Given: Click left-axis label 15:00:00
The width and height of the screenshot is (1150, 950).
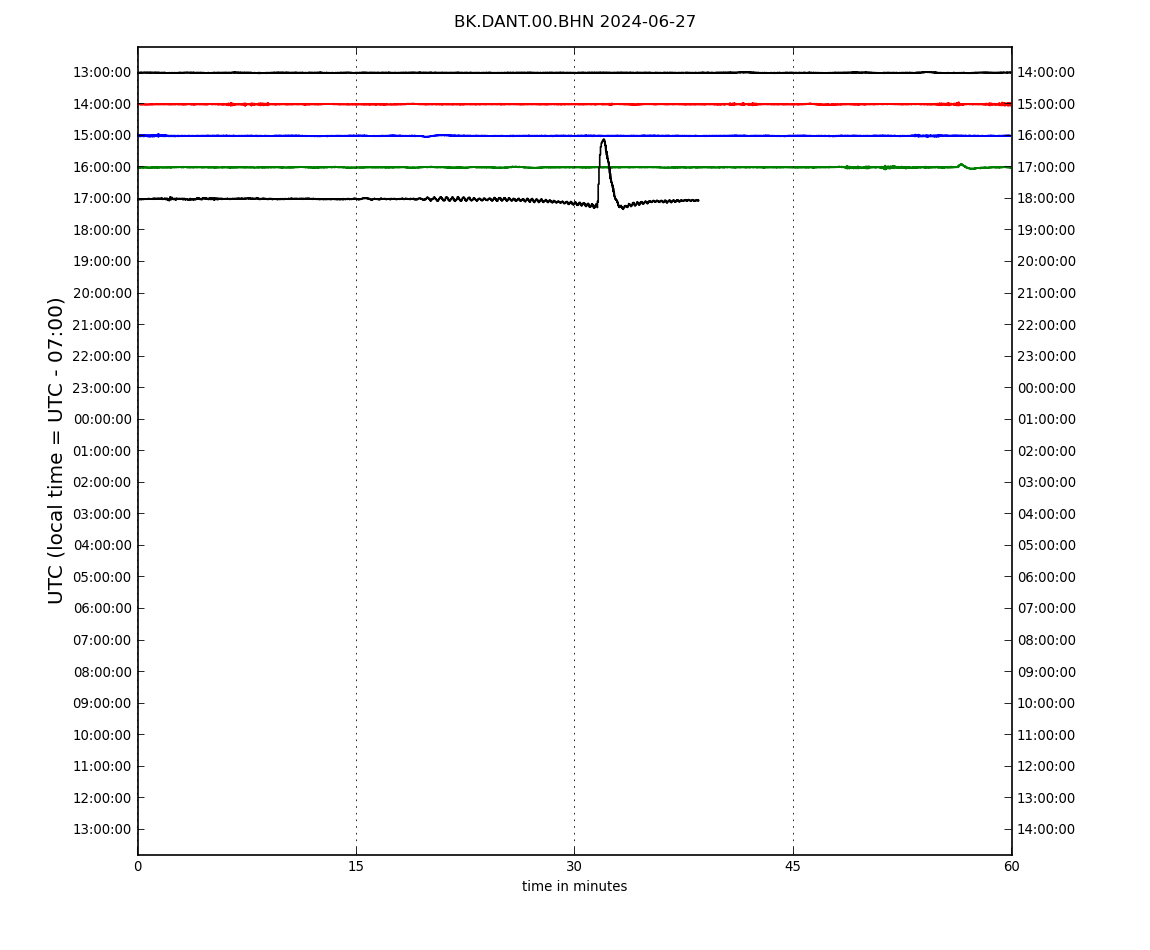Looking at the screenshot, I should (x=102, y=136).
